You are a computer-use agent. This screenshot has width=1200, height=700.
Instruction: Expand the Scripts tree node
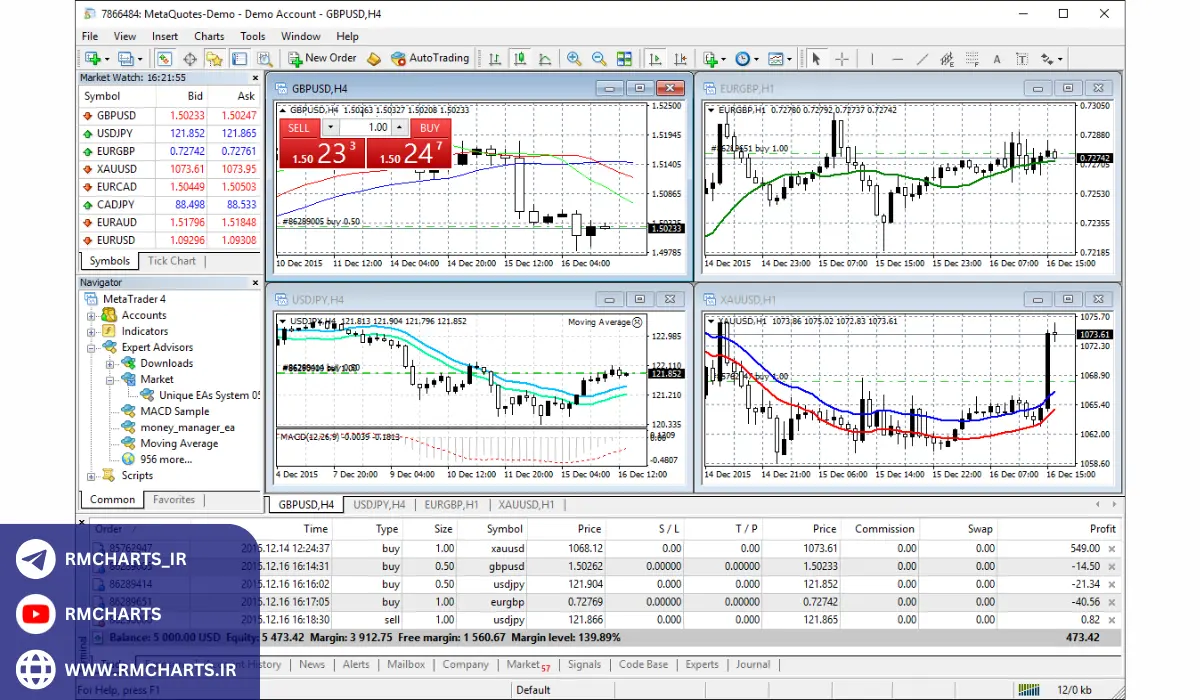pos(92,476)
